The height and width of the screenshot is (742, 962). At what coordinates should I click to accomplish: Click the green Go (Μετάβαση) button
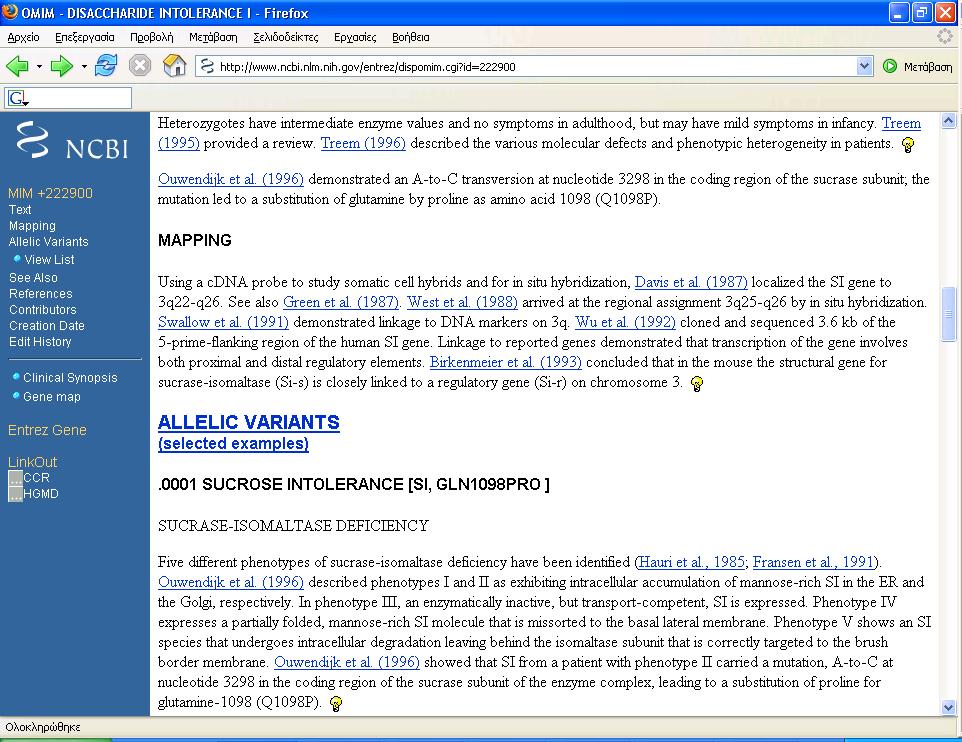click(x=917, y=66)
